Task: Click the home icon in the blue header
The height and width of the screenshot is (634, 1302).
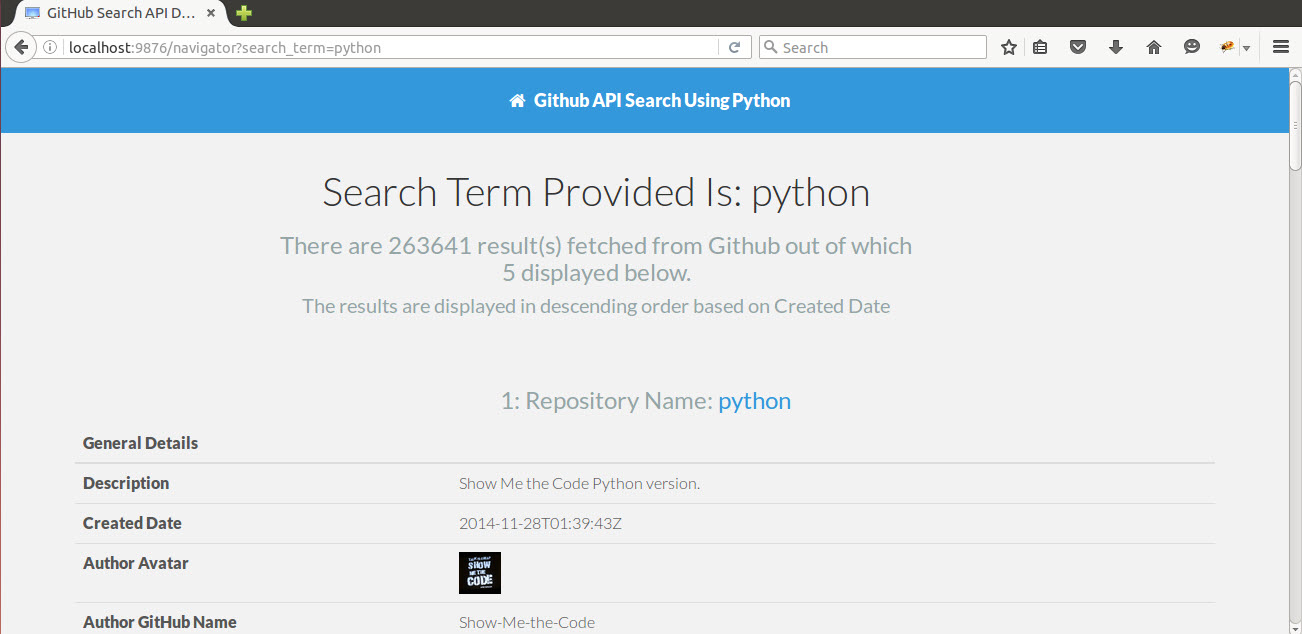Action: point(517,100)
